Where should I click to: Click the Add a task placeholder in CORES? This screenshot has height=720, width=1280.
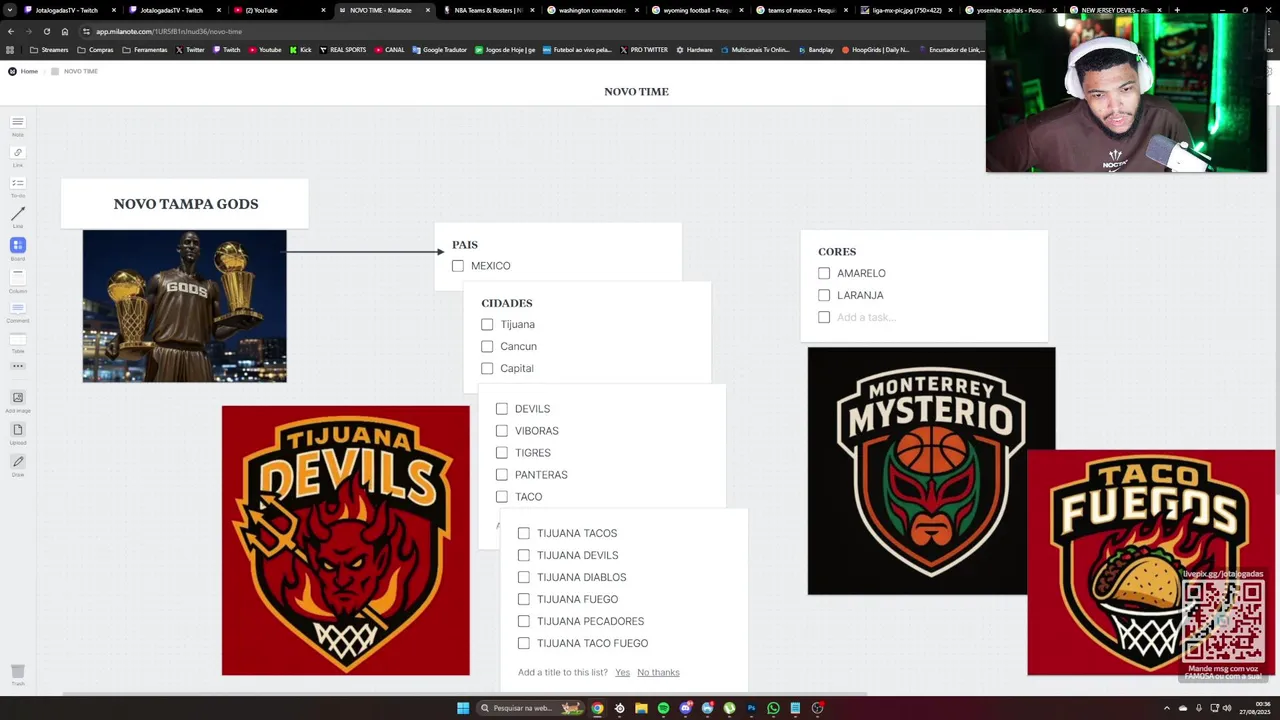click(x=866, y=317)
